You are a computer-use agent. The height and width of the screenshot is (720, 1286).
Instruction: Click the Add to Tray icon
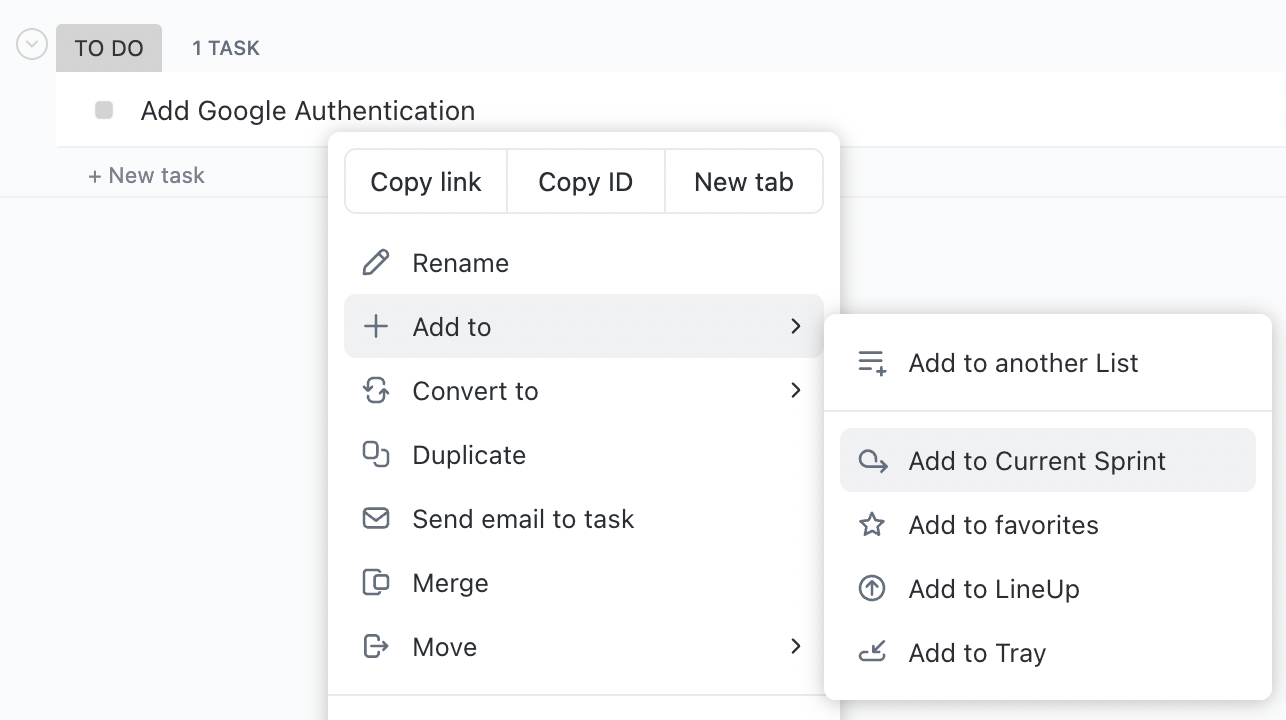pyautogui.click(x=872, y=653)
